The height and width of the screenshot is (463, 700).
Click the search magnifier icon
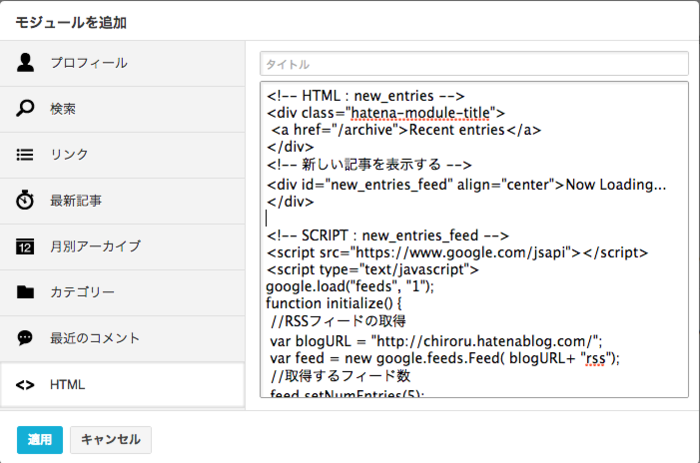click(x=26, y=109)
